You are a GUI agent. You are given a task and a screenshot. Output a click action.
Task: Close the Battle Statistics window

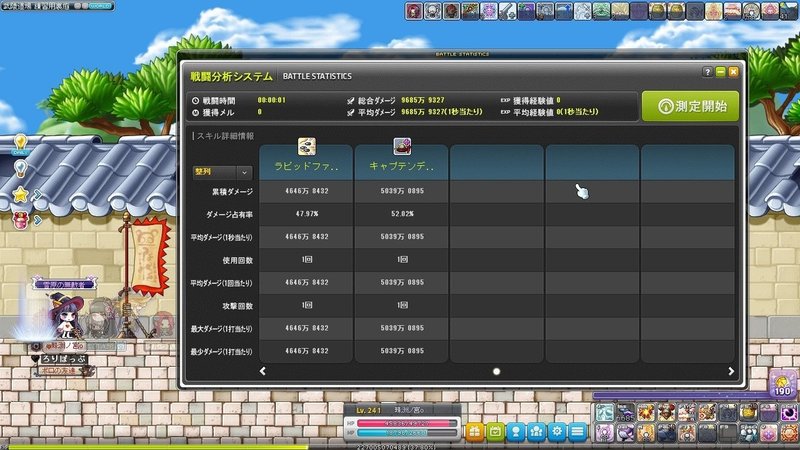[x=733, y=72]
